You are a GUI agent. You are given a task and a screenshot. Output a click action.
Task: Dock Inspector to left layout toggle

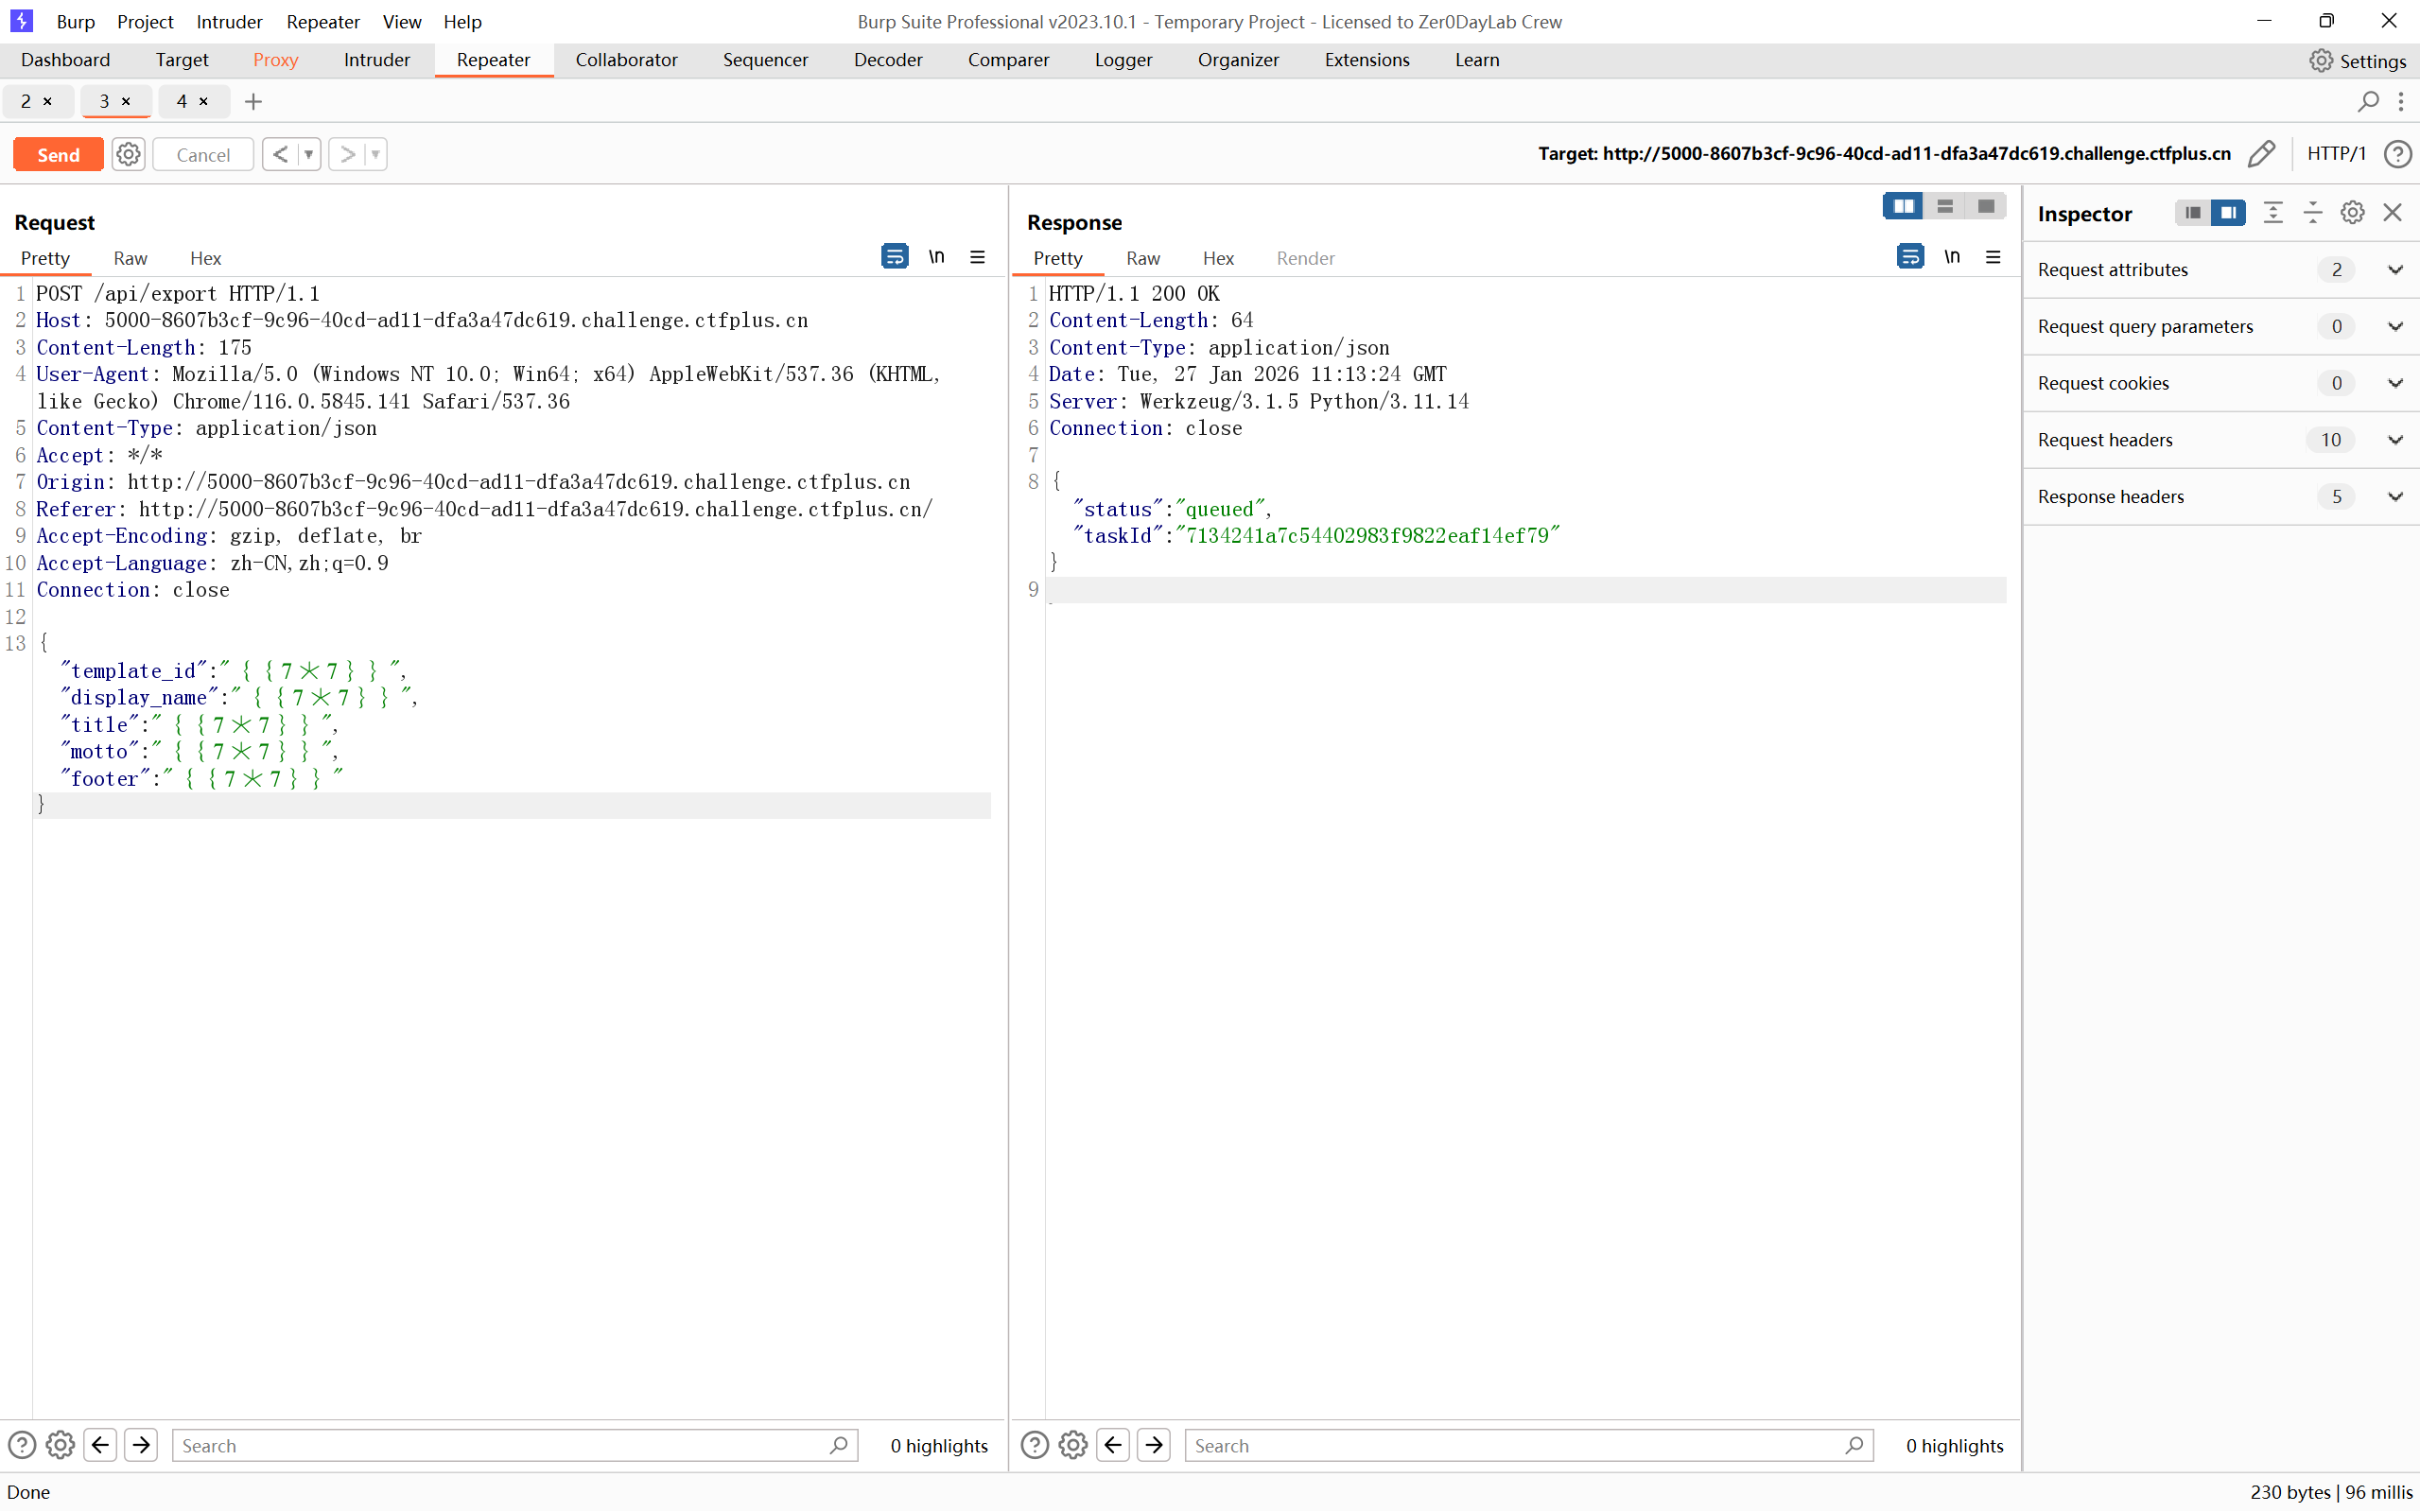tap(2192, 213)
